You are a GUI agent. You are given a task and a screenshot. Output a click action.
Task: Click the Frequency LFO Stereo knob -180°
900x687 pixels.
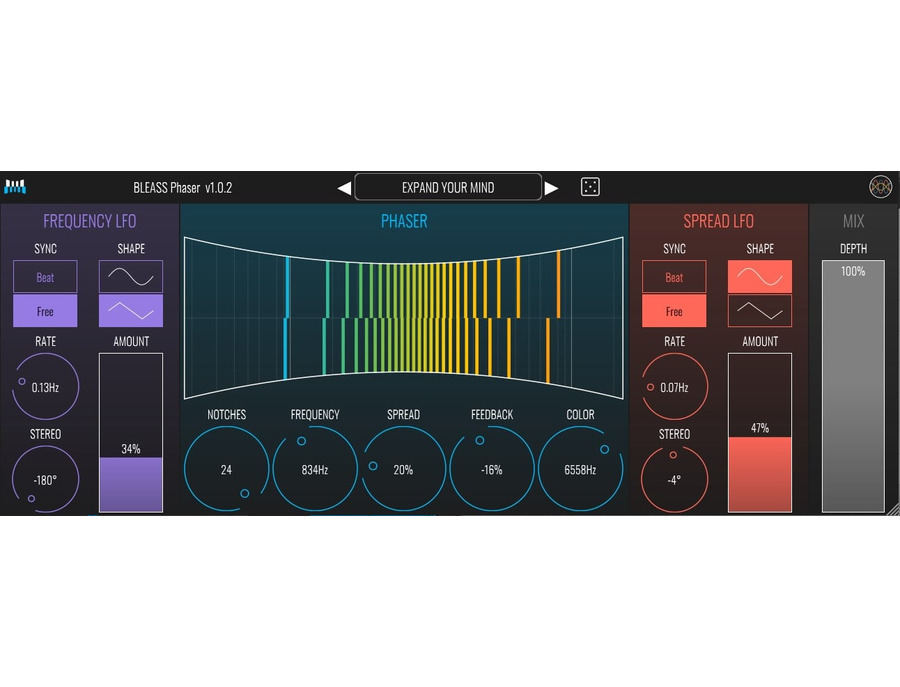(x=45, y=479)
